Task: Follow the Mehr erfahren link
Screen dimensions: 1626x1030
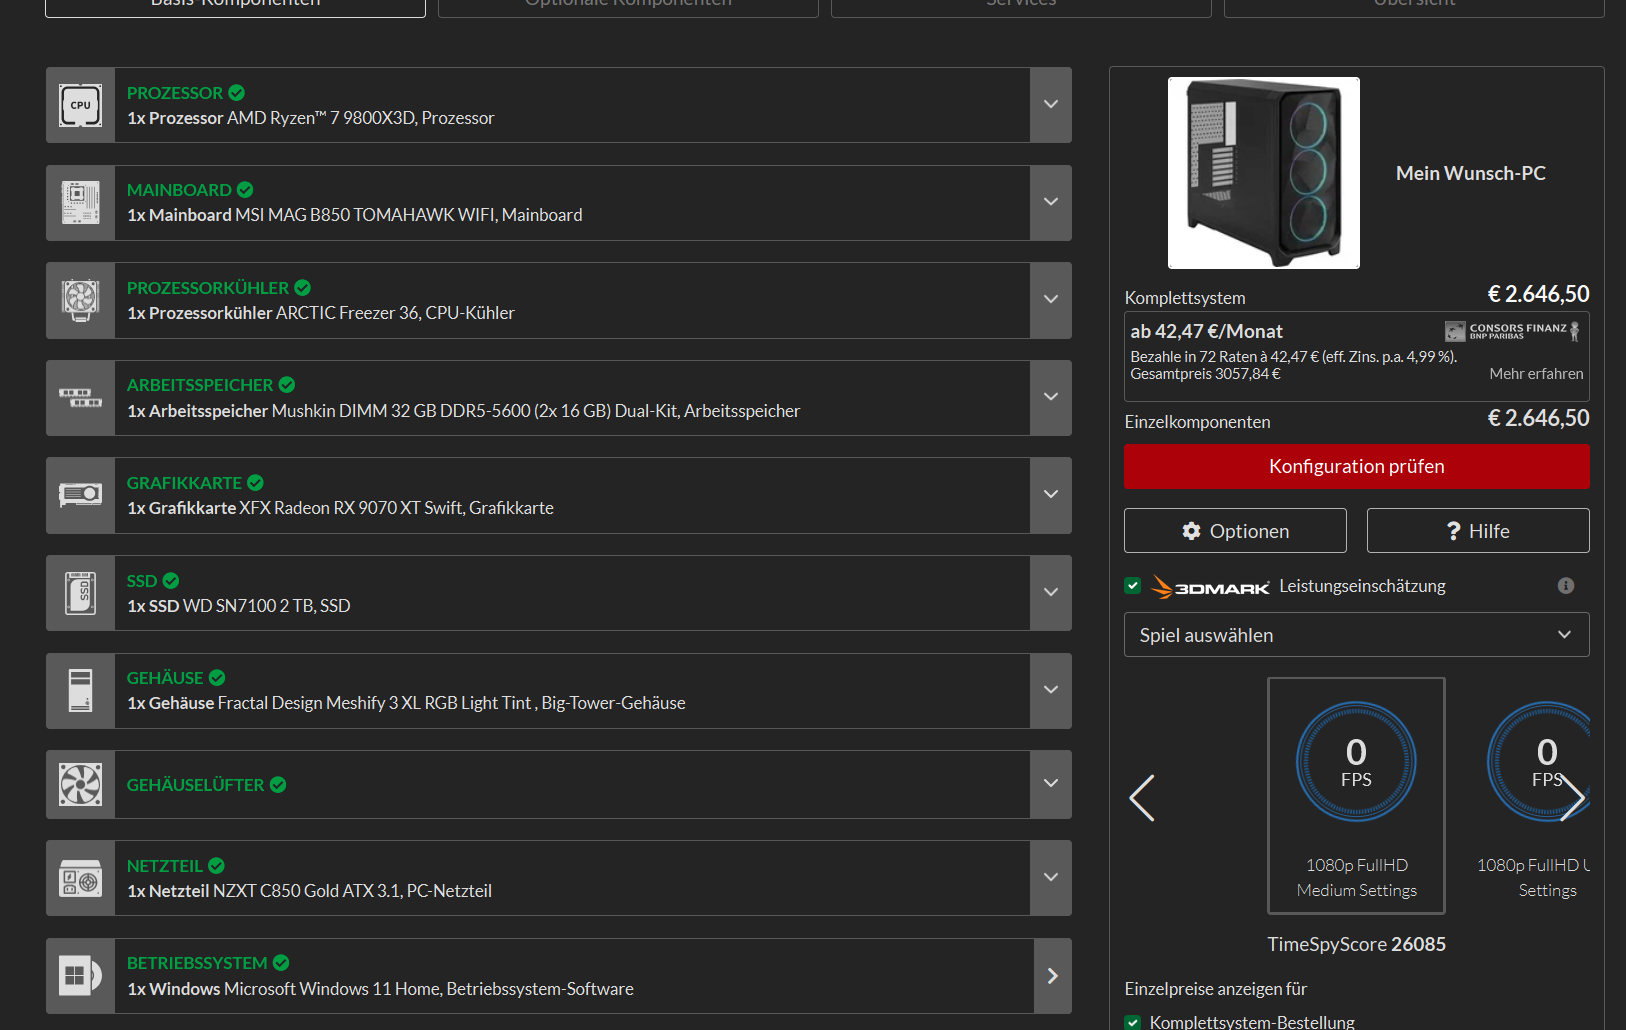Action: point(1536,374)
